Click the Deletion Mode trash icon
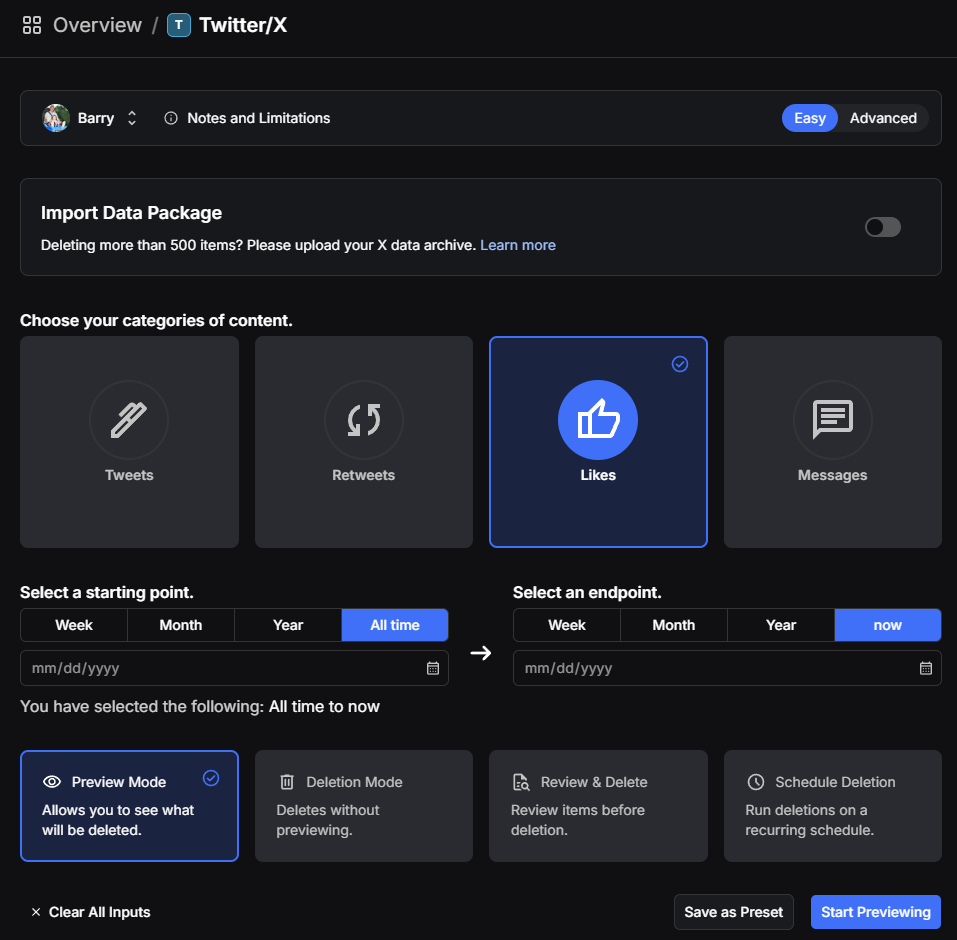The width and height of the screenshot is (957, 940). point(287,782)
